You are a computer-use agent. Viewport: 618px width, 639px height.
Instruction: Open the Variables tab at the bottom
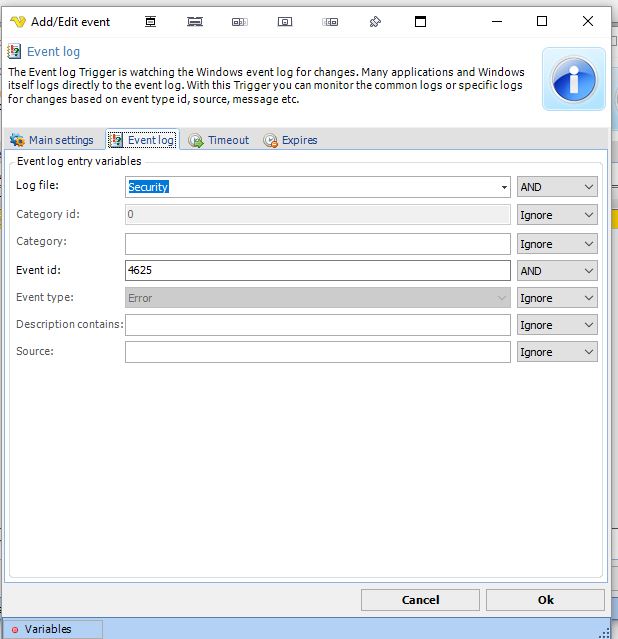[50, 629]
